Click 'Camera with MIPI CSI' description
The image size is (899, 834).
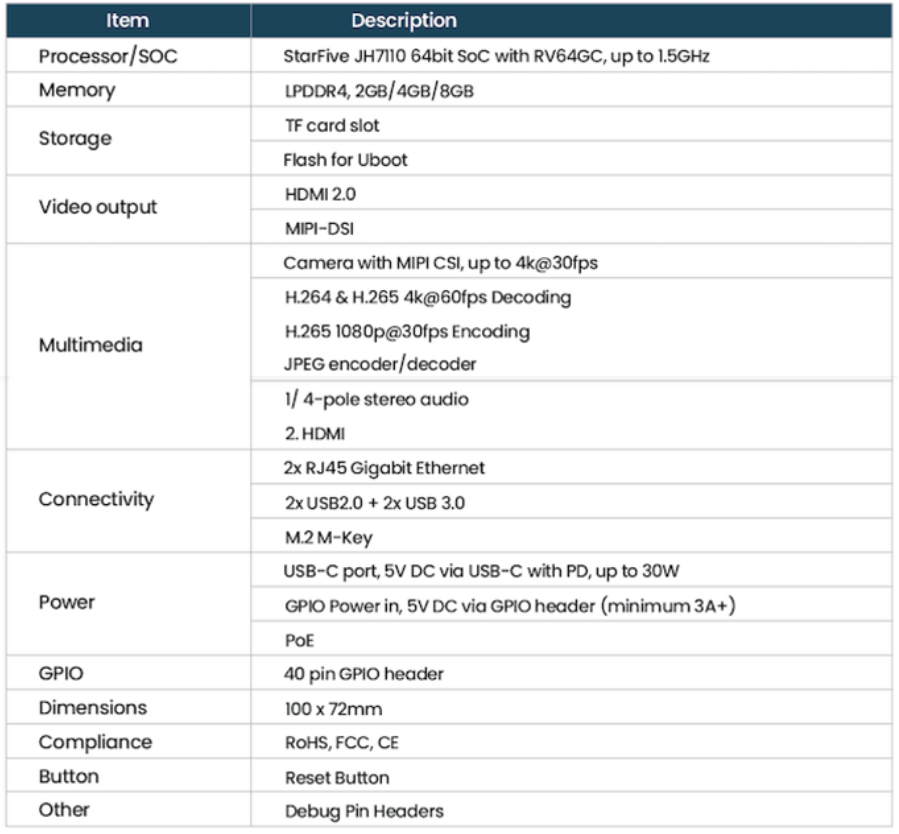tap(440, 263)
